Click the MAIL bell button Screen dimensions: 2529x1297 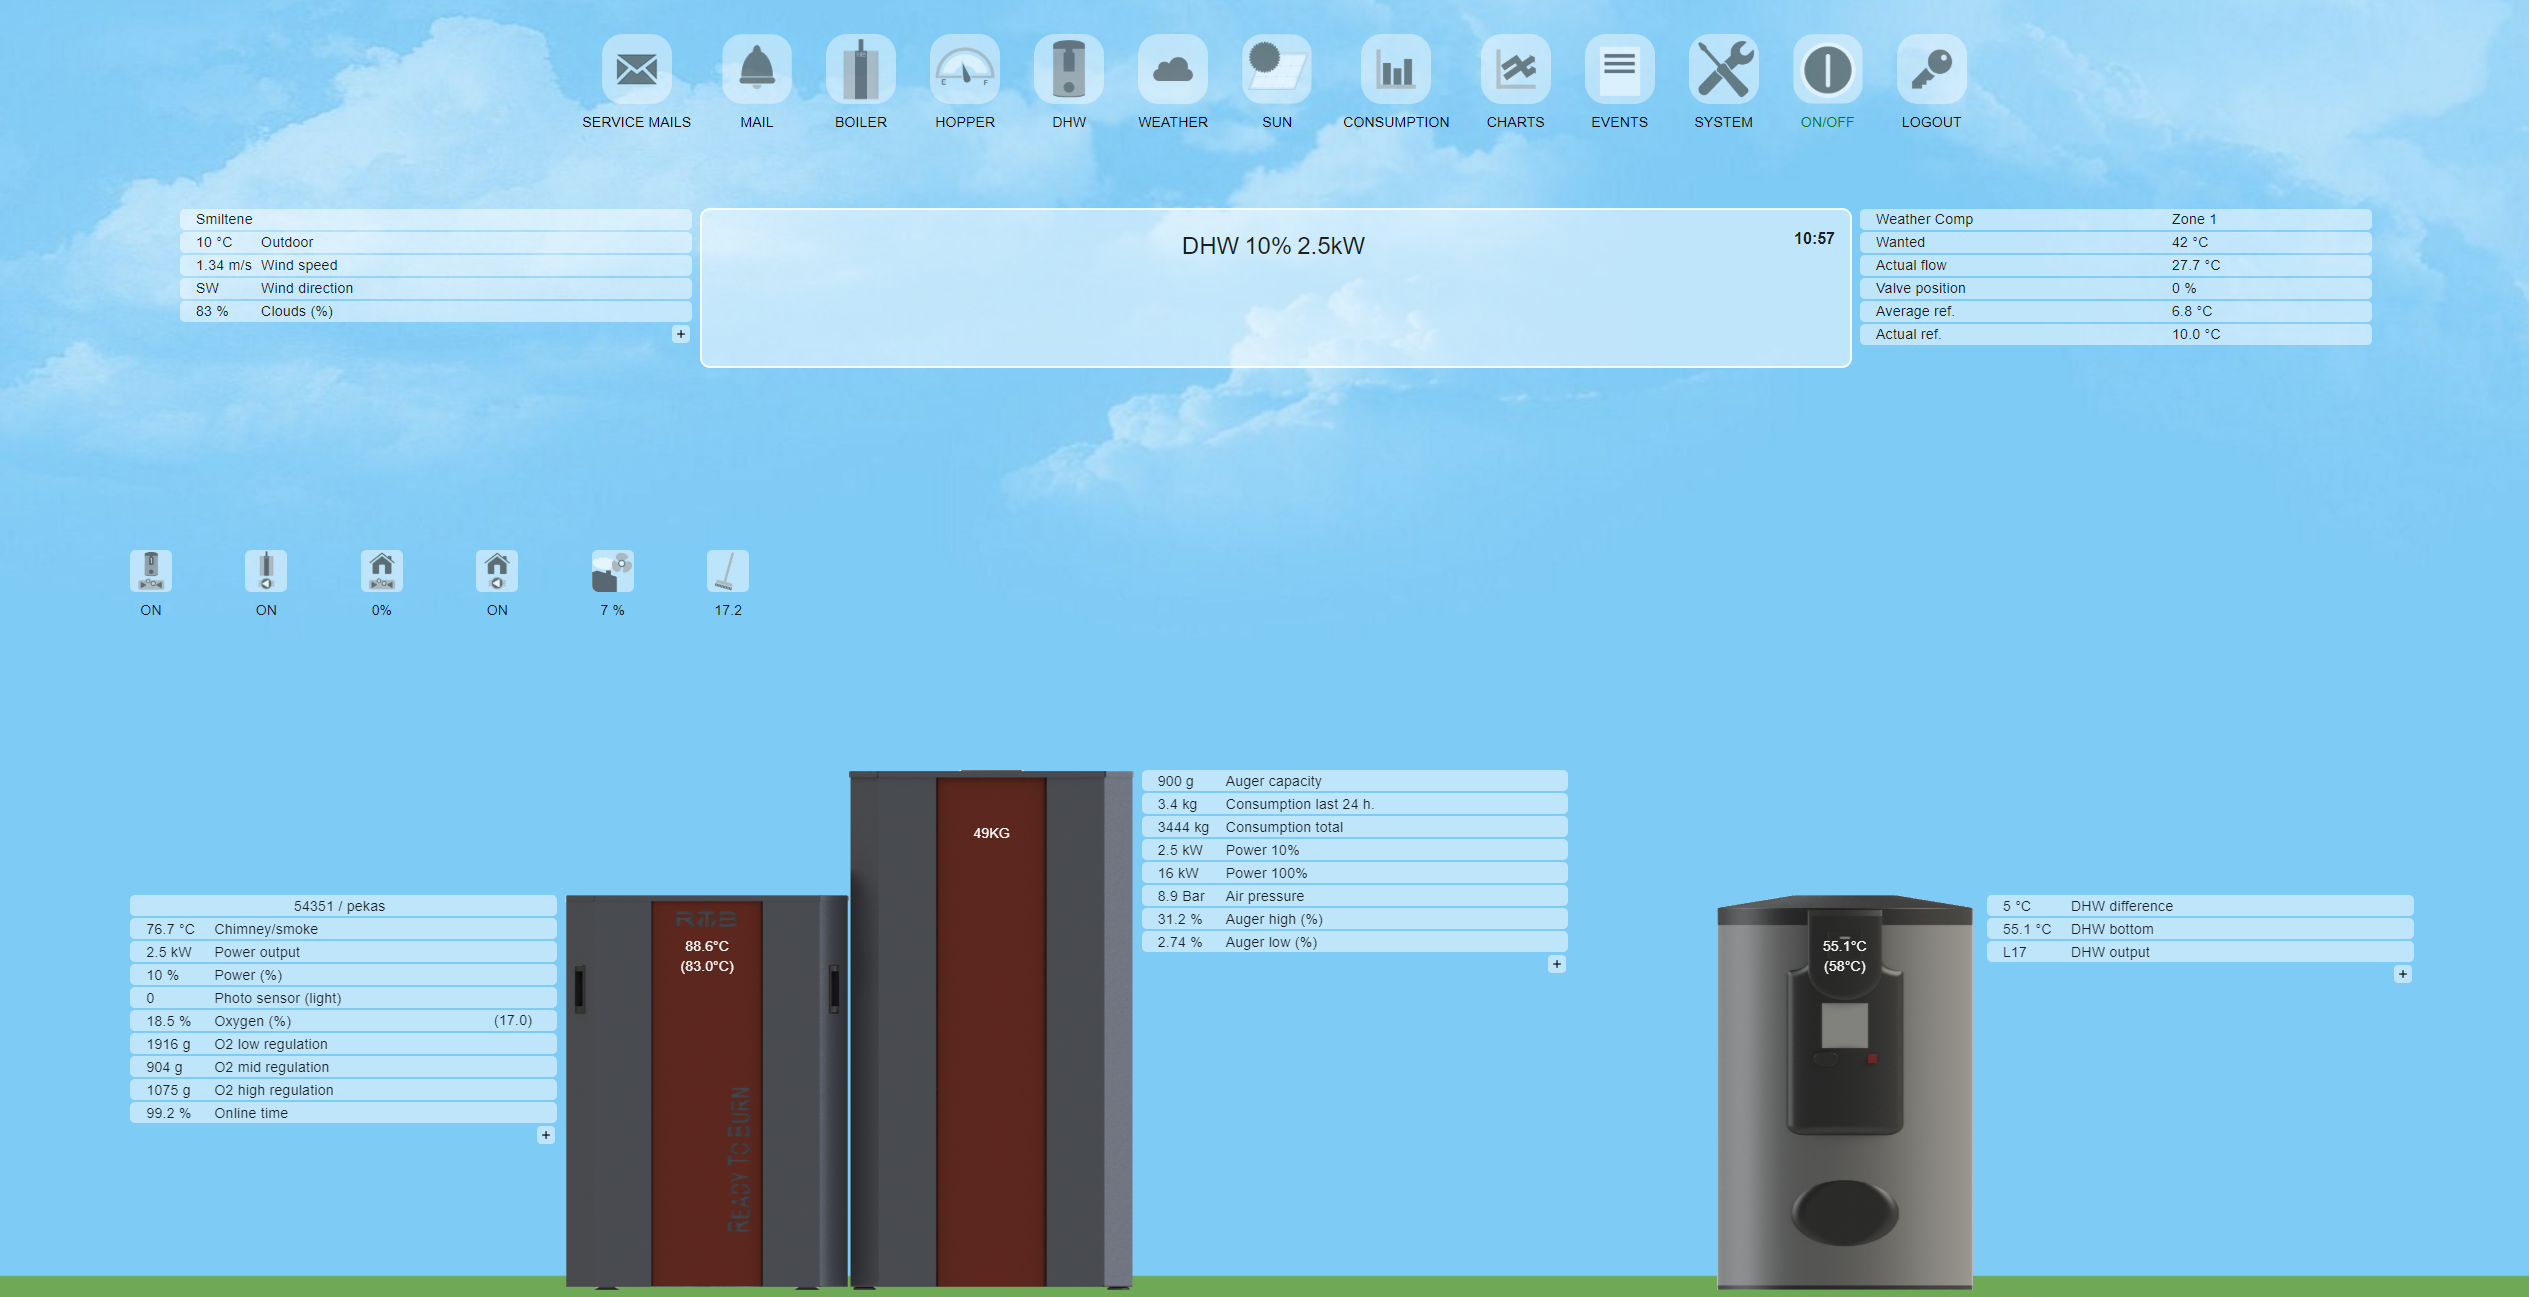[x=756, y=70]
